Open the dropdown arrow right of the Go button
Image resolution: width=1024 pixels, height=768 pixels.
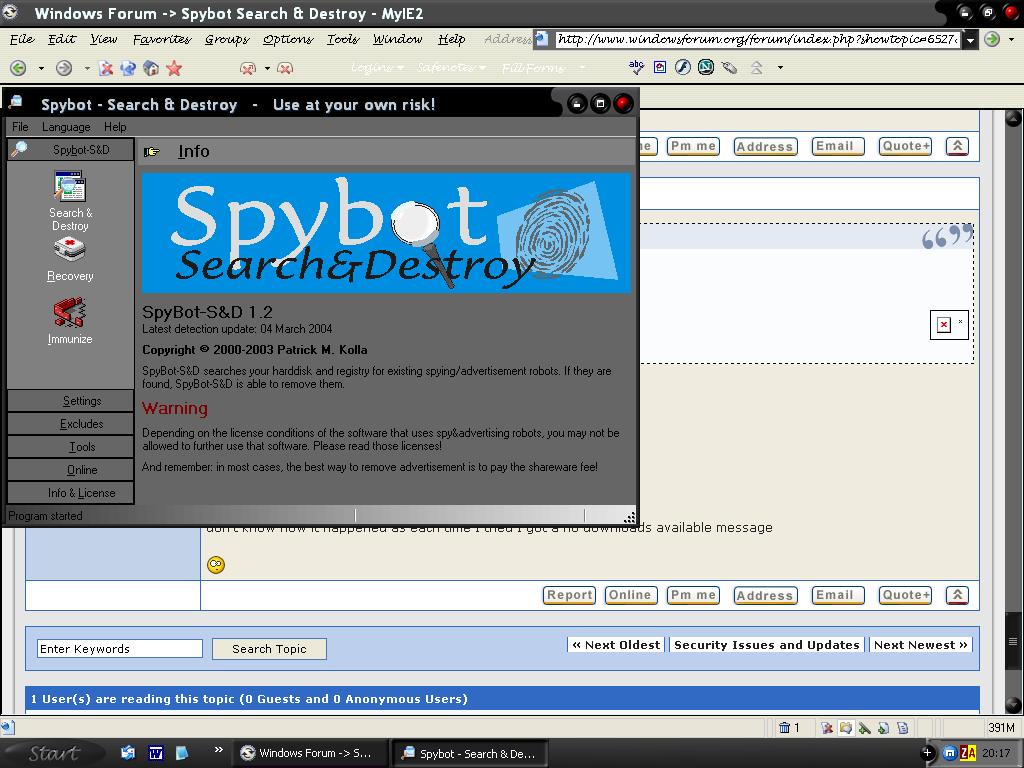[x=1012, y=39]
